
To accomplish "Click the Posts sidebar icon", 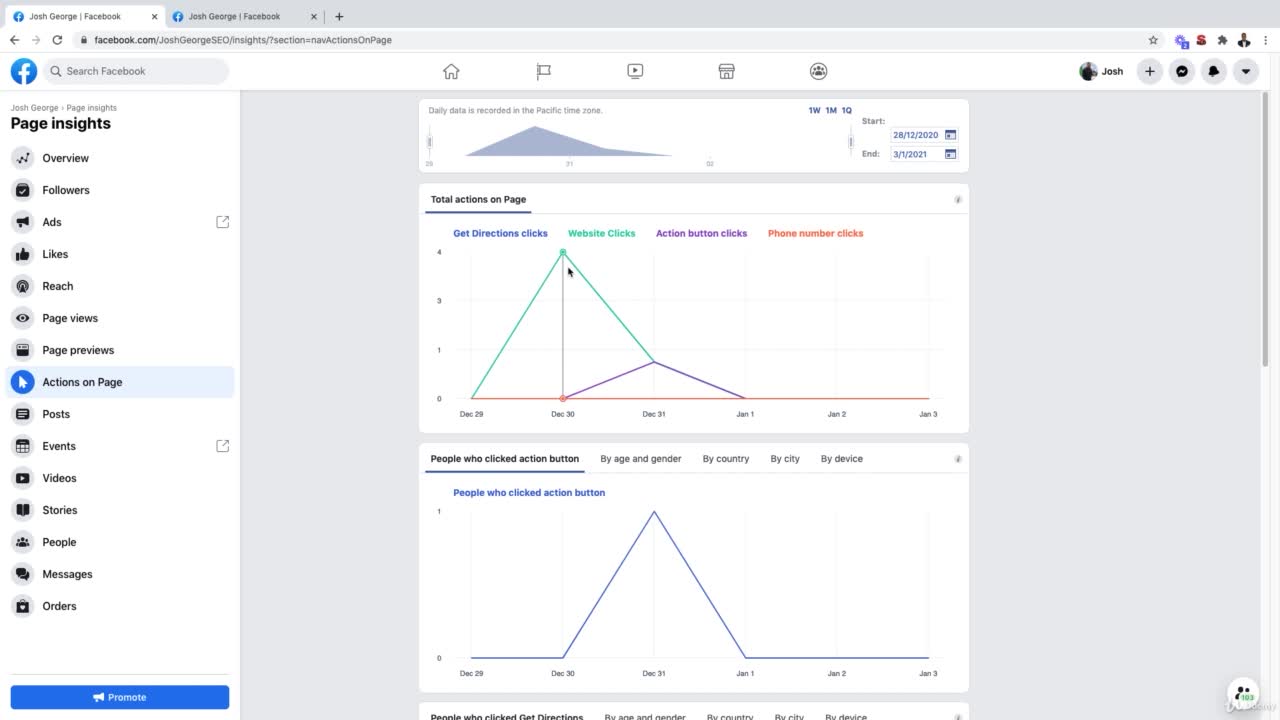I will [x=22, y=414].
